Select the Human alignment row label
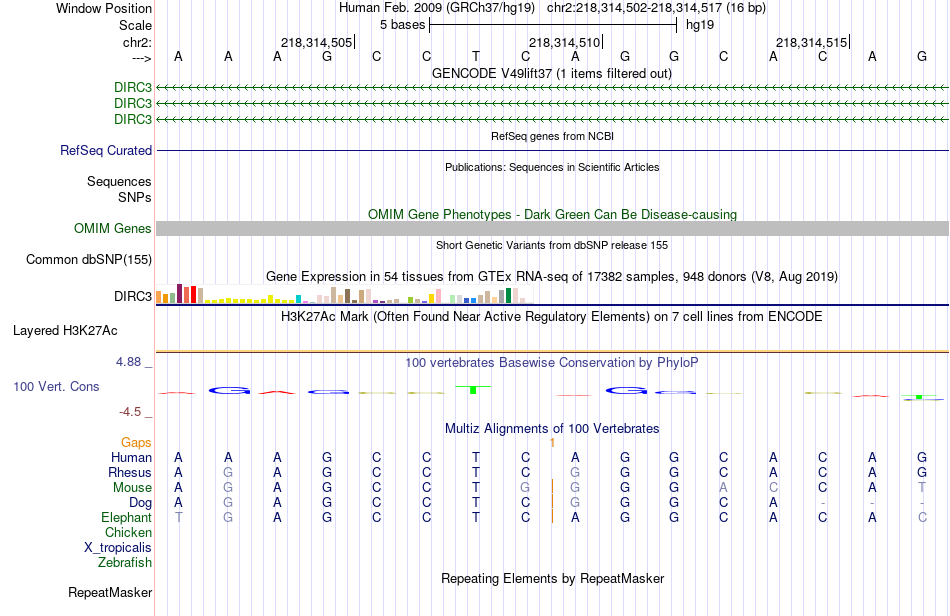950x616 pixels. pyautogui.click(x=131, y=457)
